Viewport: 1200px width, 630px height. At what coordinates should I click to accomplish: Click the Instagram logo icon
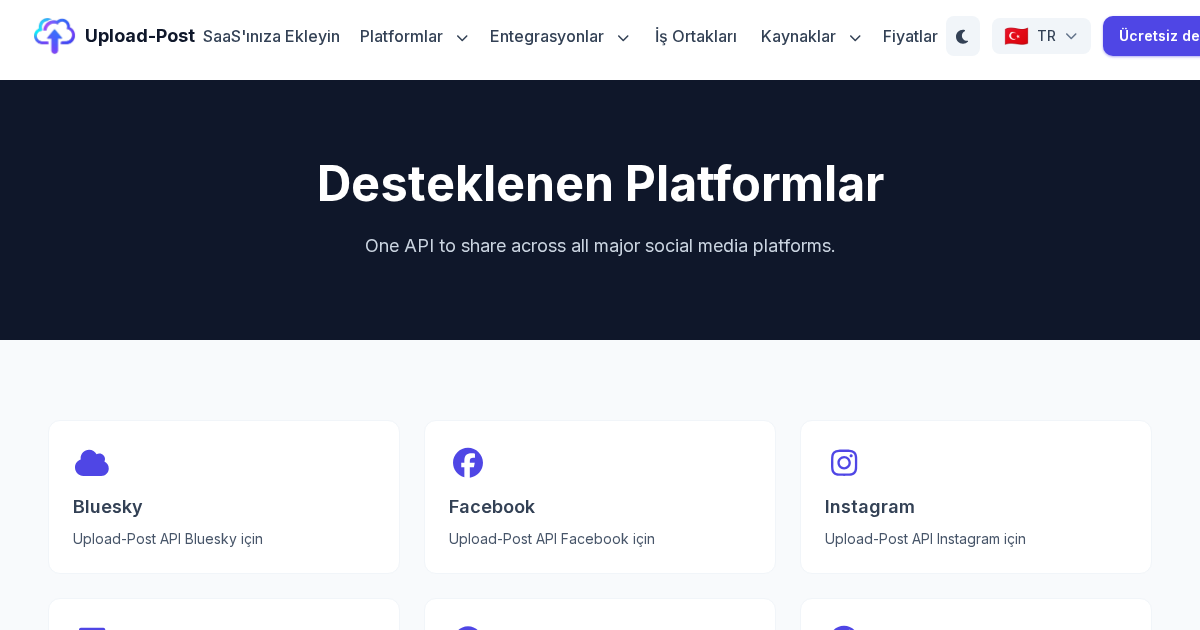coord(844,463)
